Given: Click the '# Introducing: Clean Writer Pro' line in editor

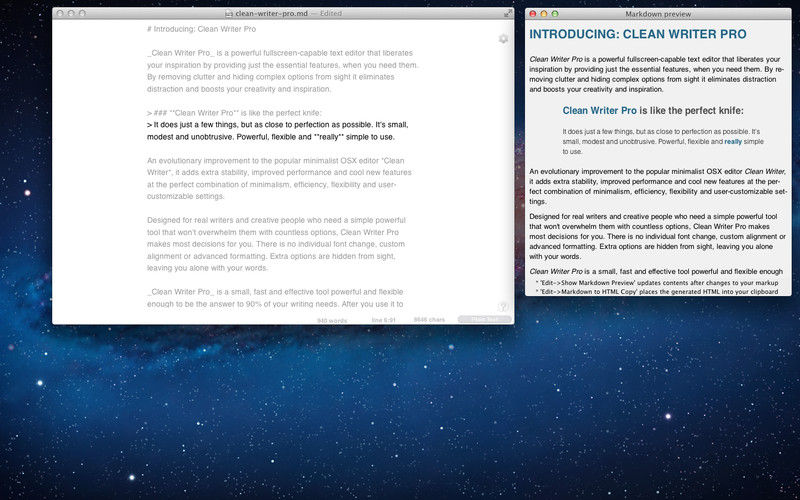Looking at the screenshot, I should pos(202,29).
